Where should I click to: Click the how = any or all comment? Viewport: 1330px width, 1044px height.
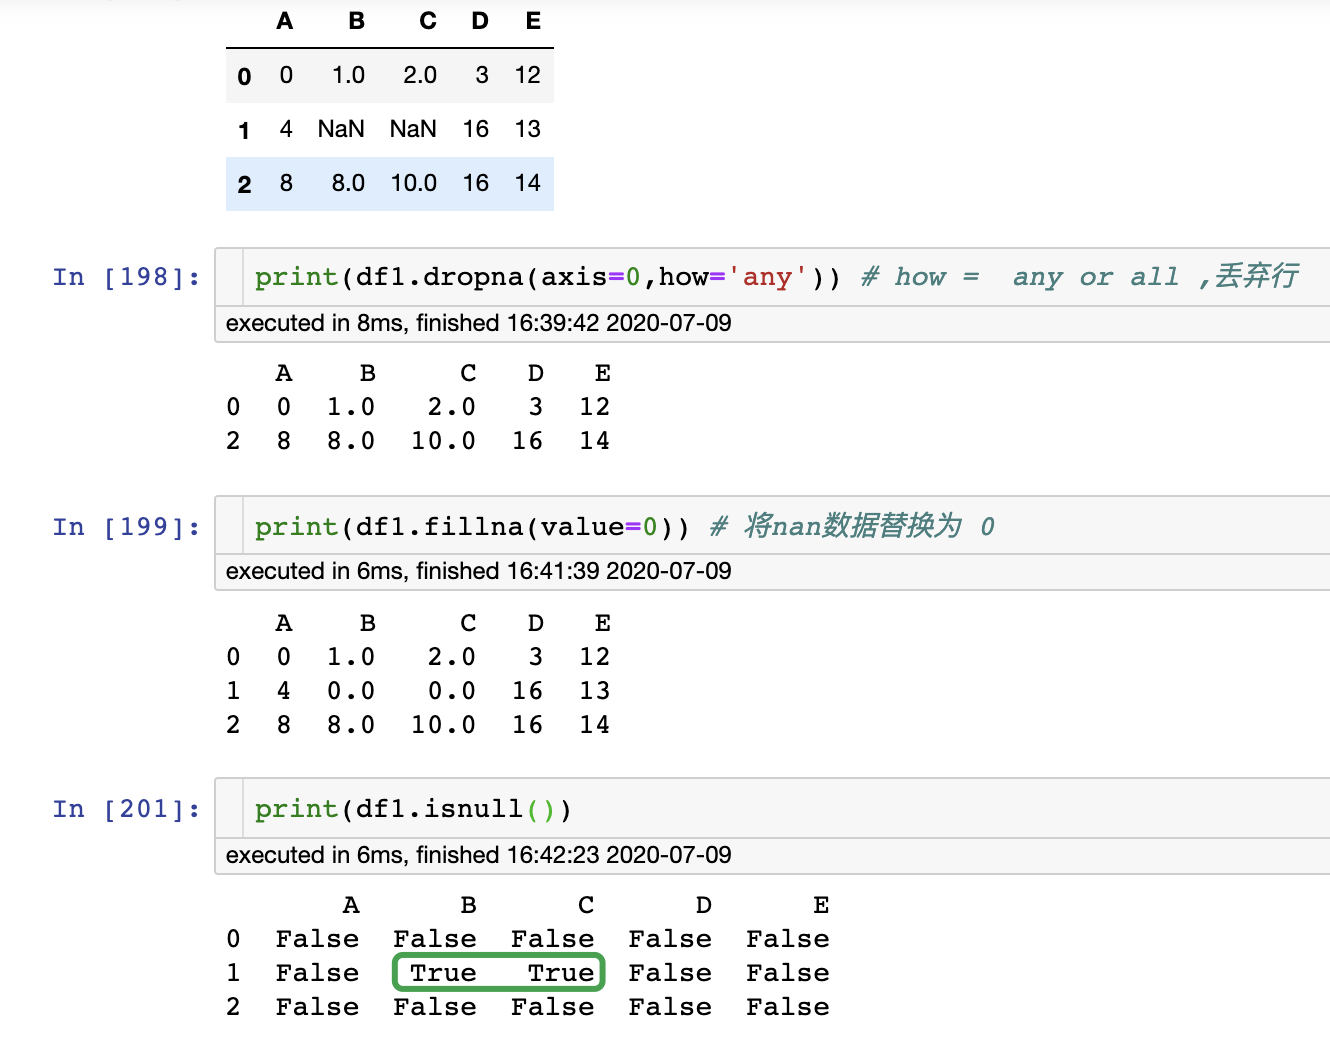pyautogui.click(x=1080, y=276)
